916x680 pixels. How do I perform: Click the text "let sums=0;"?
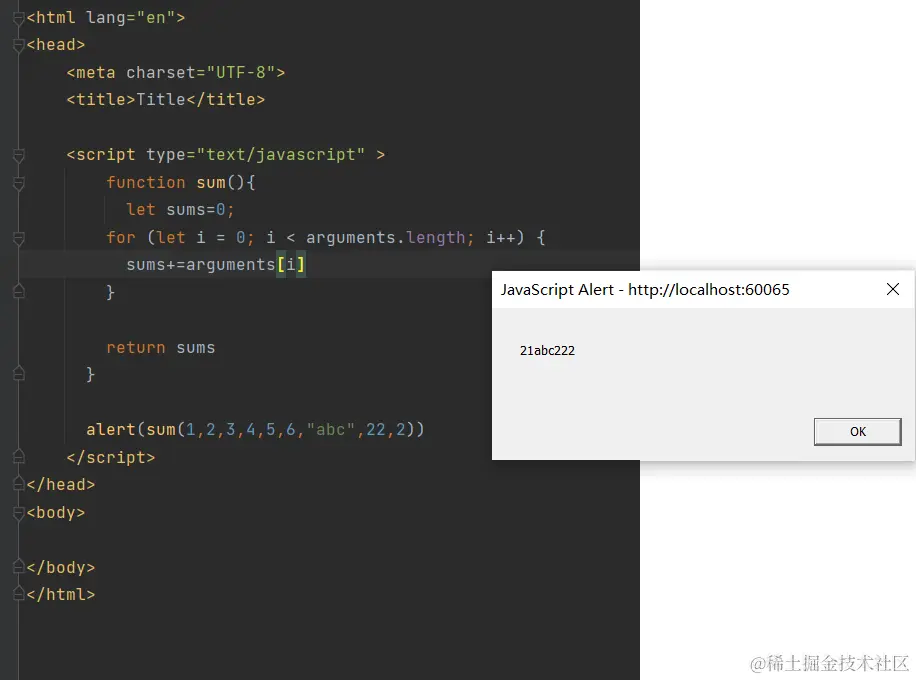click(x=180, y=210)
